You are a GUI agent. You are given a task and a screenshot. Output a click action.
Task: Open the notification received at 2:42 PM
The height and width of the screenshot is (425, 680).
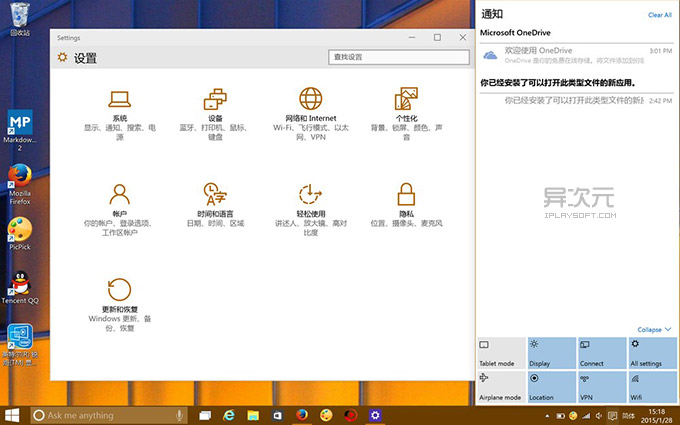[x=576, y=101]
